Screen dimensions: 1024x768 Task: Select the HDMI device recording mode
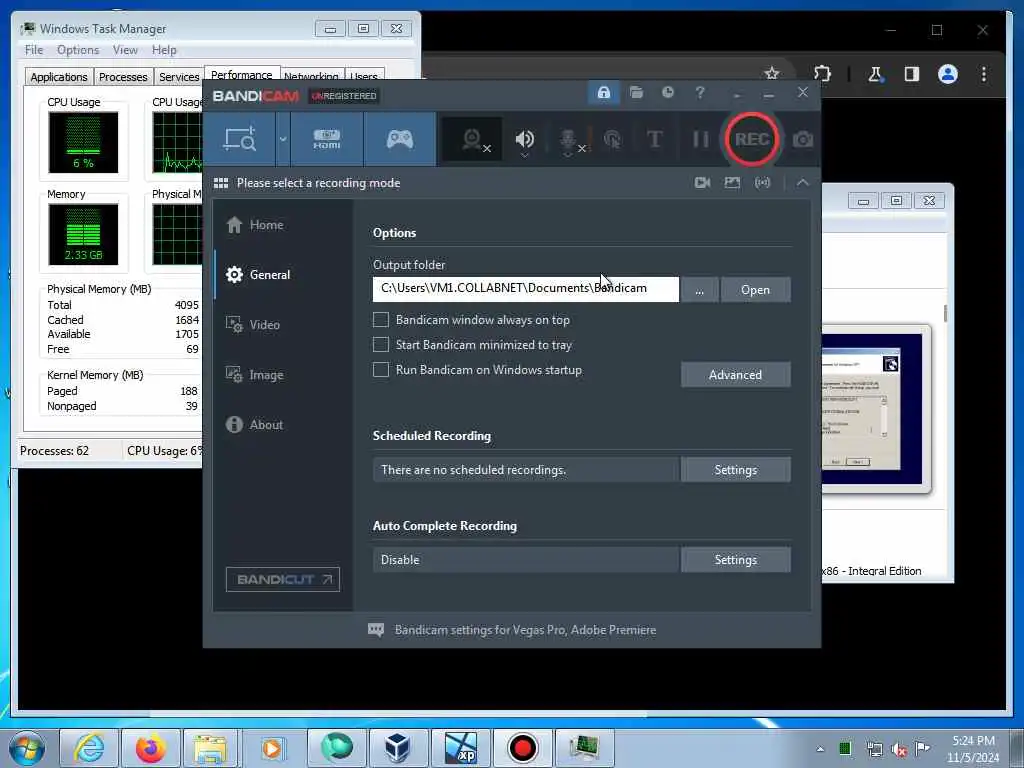[327, 138]
